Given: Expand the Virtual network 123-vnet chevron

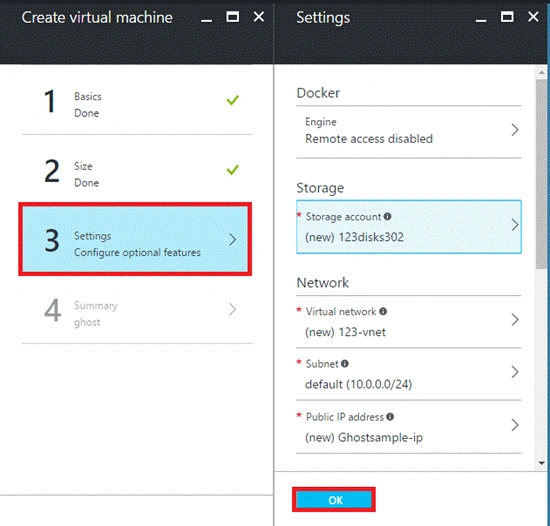Looking at the screenshot, I should coord(515,319).
